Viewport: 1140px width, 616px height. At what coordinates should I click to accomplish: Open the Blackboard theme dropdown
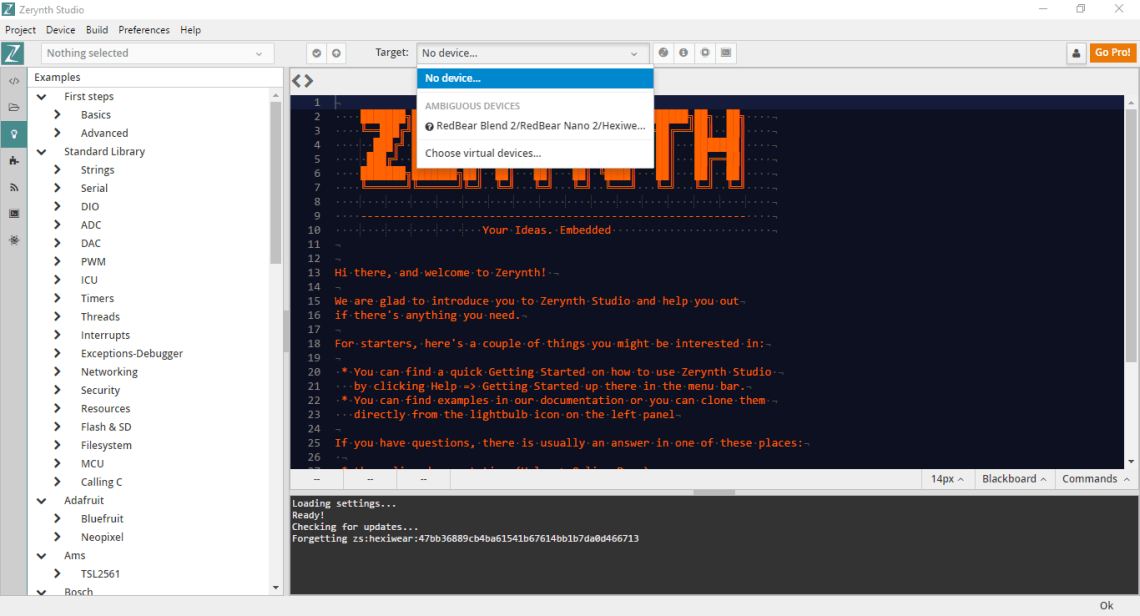[x=1013, y=479]
